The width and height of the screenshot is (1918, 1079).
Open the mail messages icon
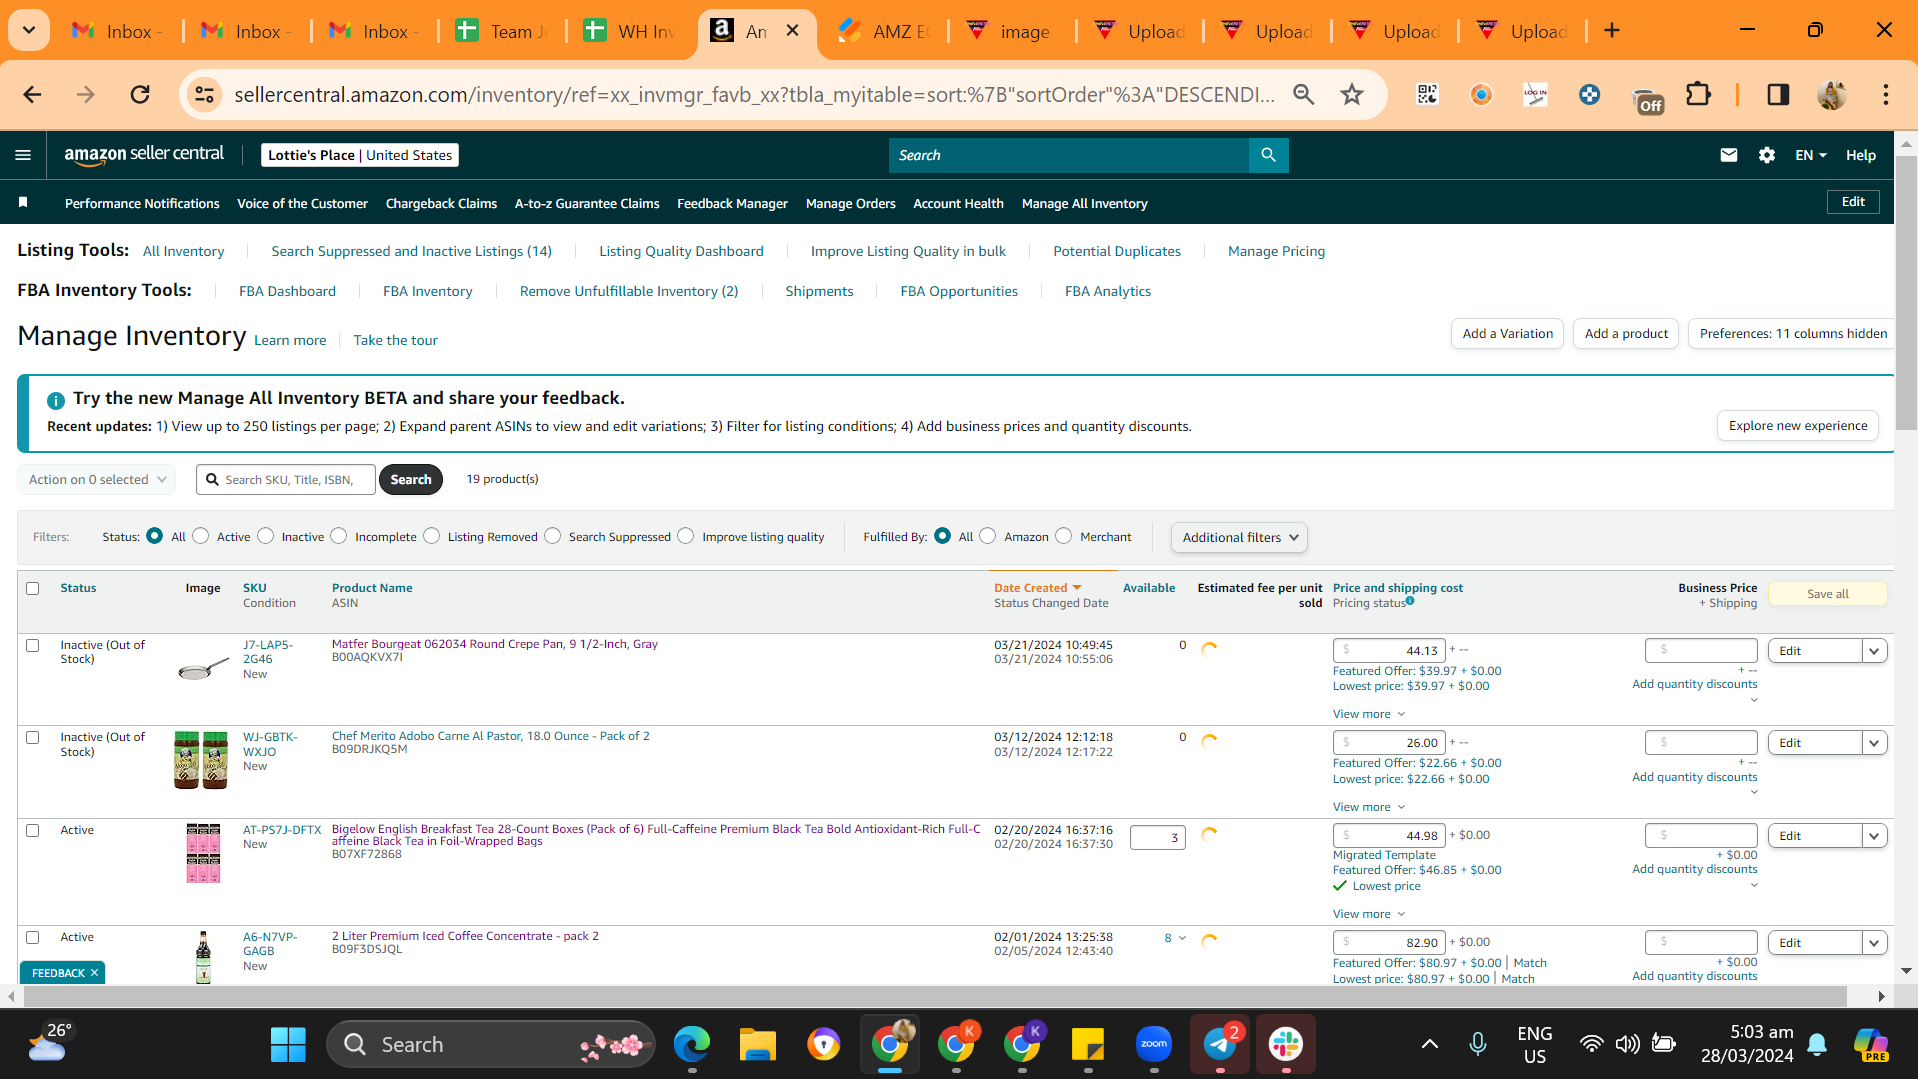tap(1728, 155)
